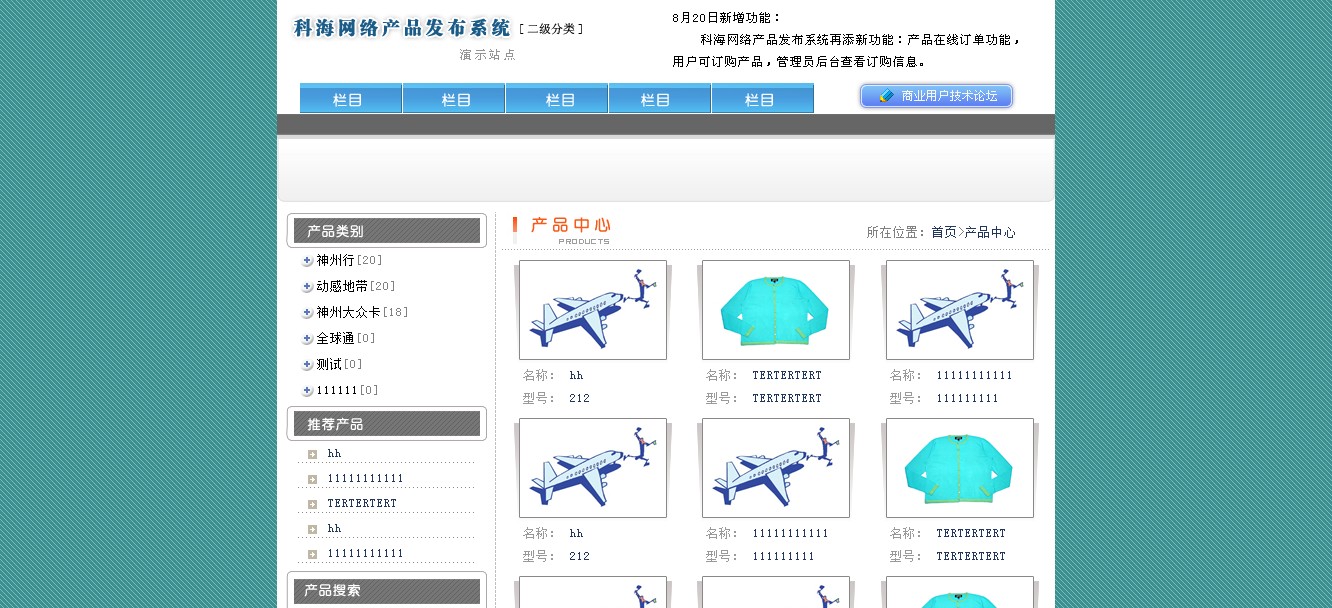Click the 产品类别 panel header
This screenshot has width=1332, height=608.
(x=387, y=231)
